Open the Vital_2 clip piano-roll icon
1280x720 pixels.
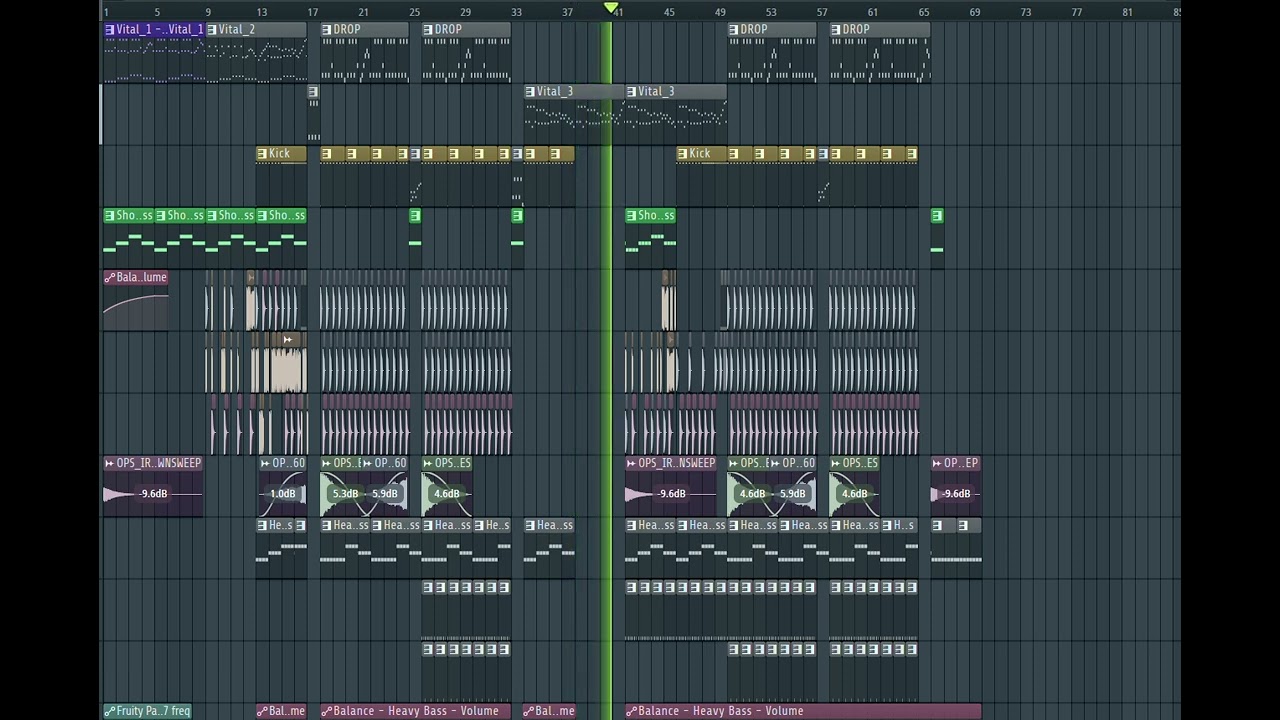click(x=212, y=29)
